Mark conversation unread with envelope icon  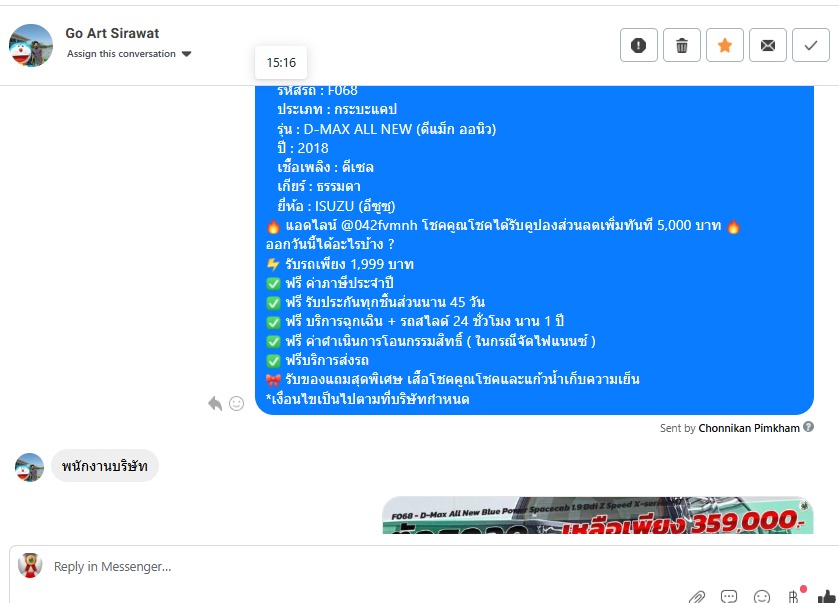point(768,45)
